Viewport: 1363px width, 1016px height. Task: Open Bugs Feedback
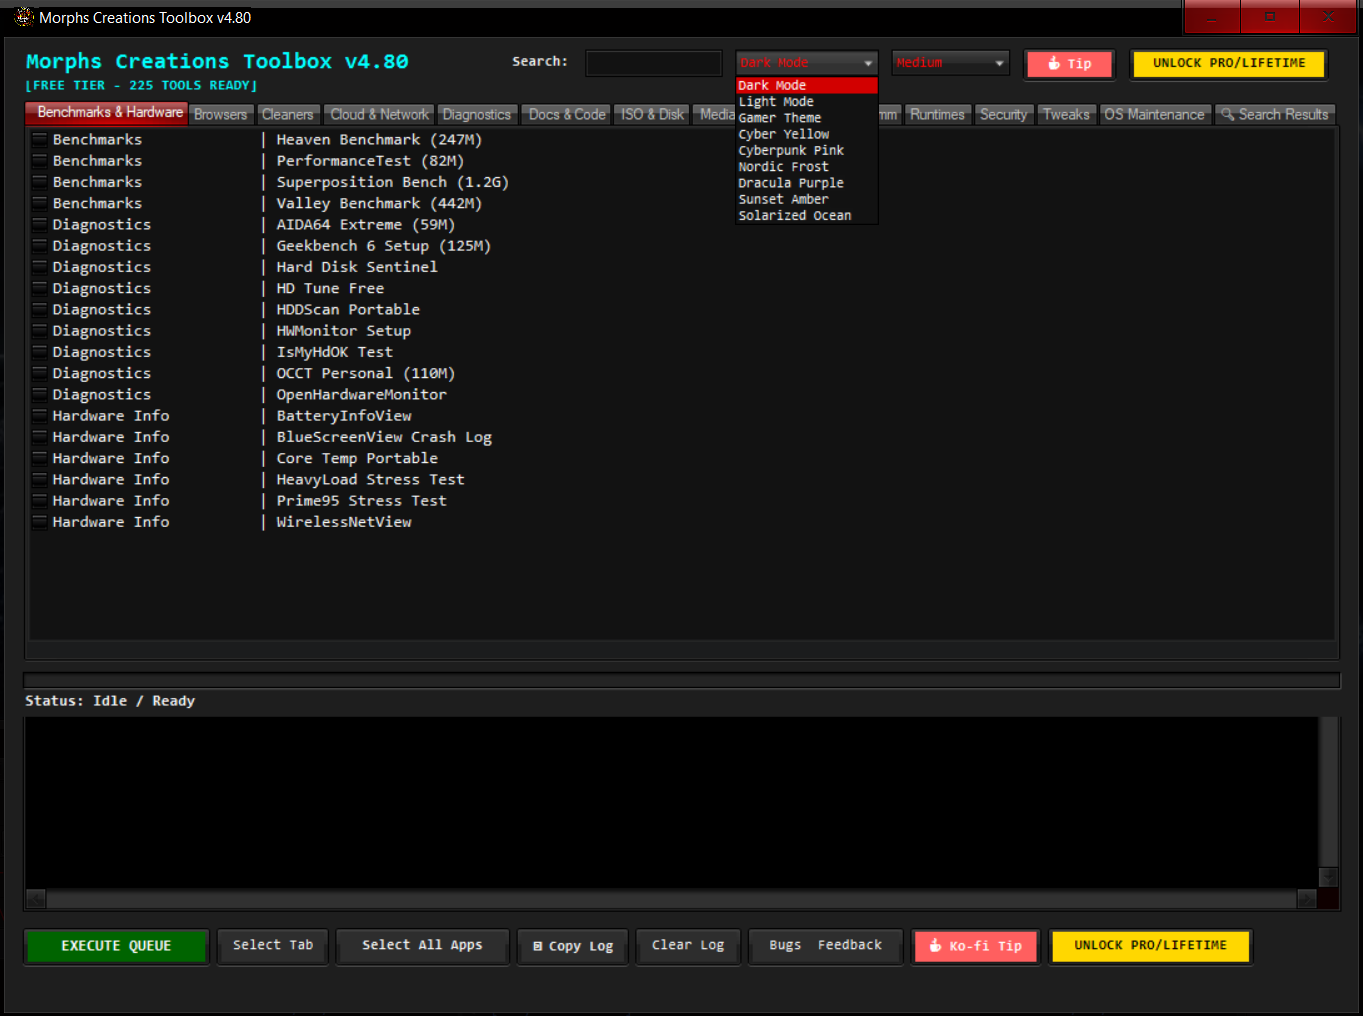pyautogui.click(x=826, y=945)
